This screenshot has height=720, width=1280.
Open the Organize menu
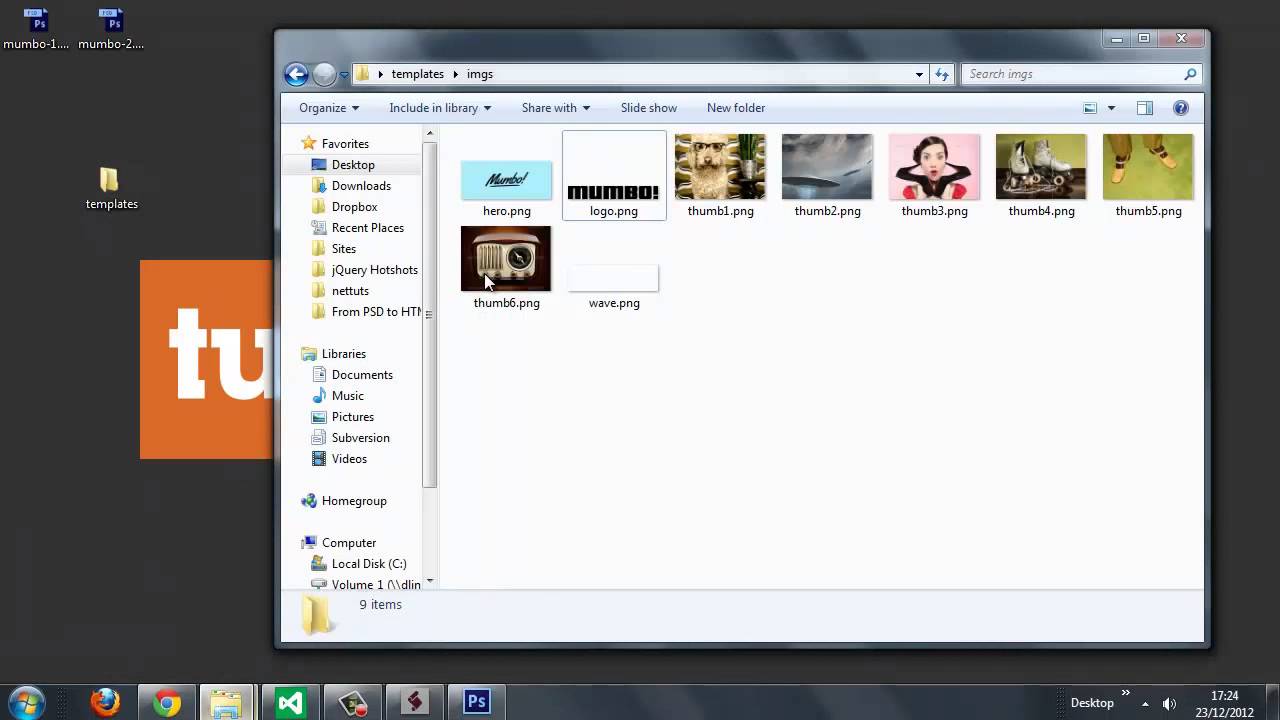(328, 108)
